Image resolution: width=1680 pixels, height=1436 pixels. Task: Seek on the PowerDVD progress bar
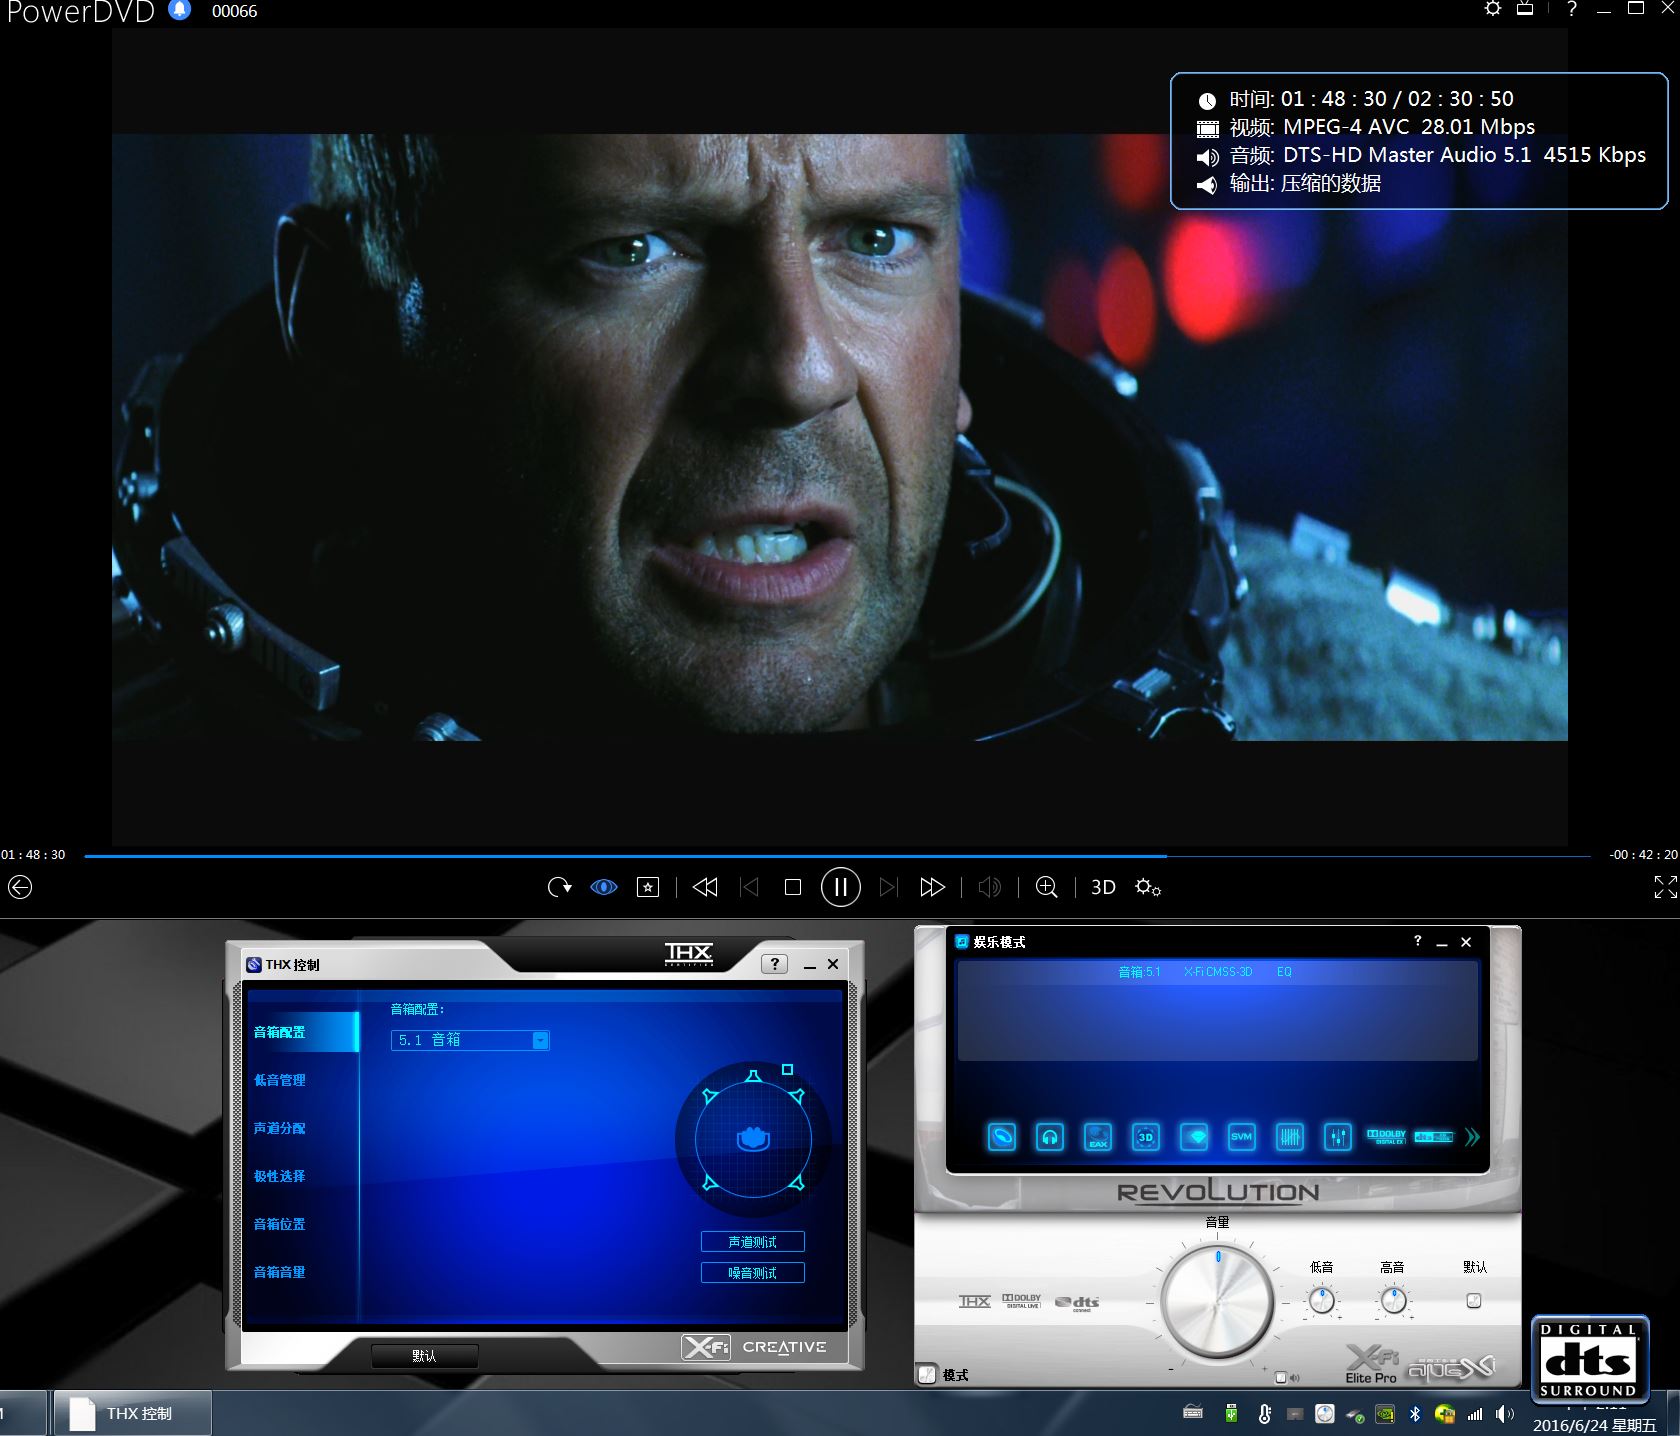(x=837, y=856)
